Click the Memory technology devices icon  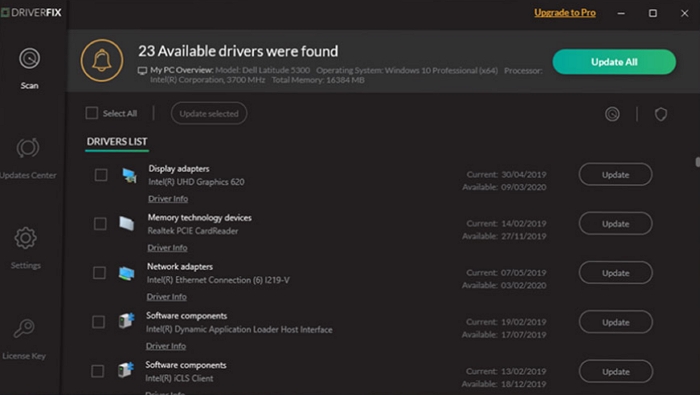127,224
